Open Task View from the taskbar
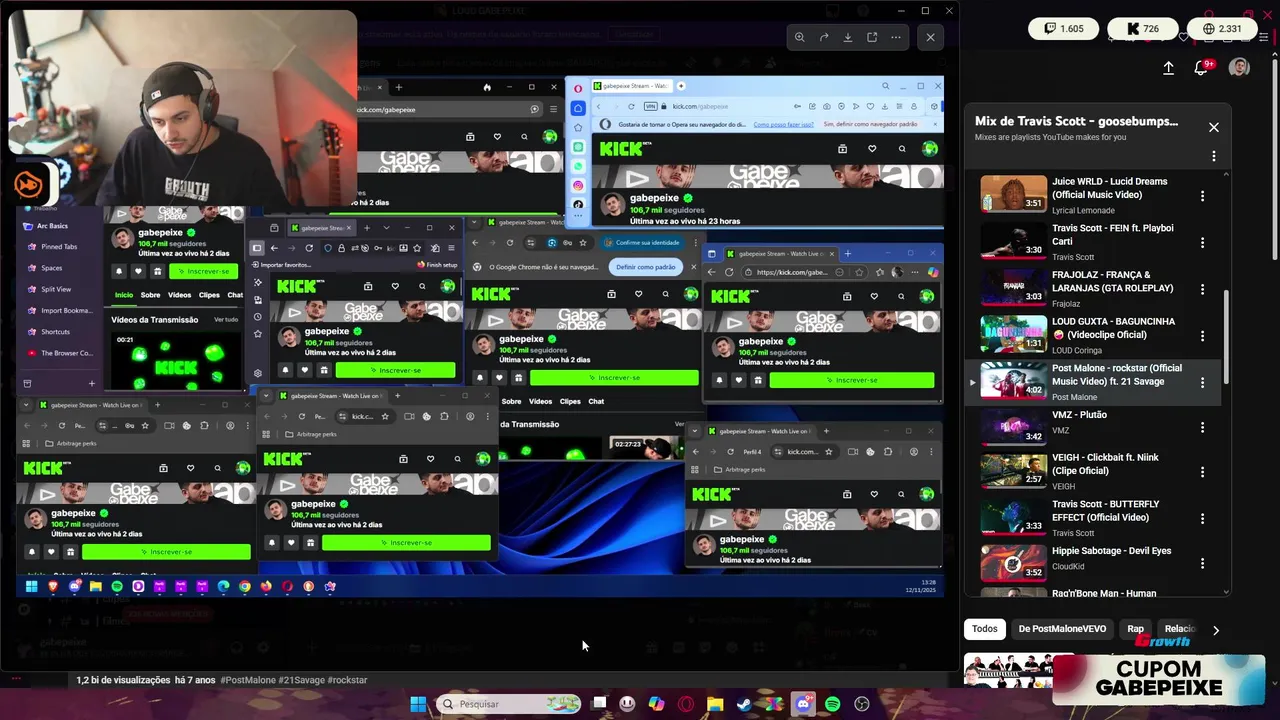The image size is (1280, 720). (x=599, y=704)
